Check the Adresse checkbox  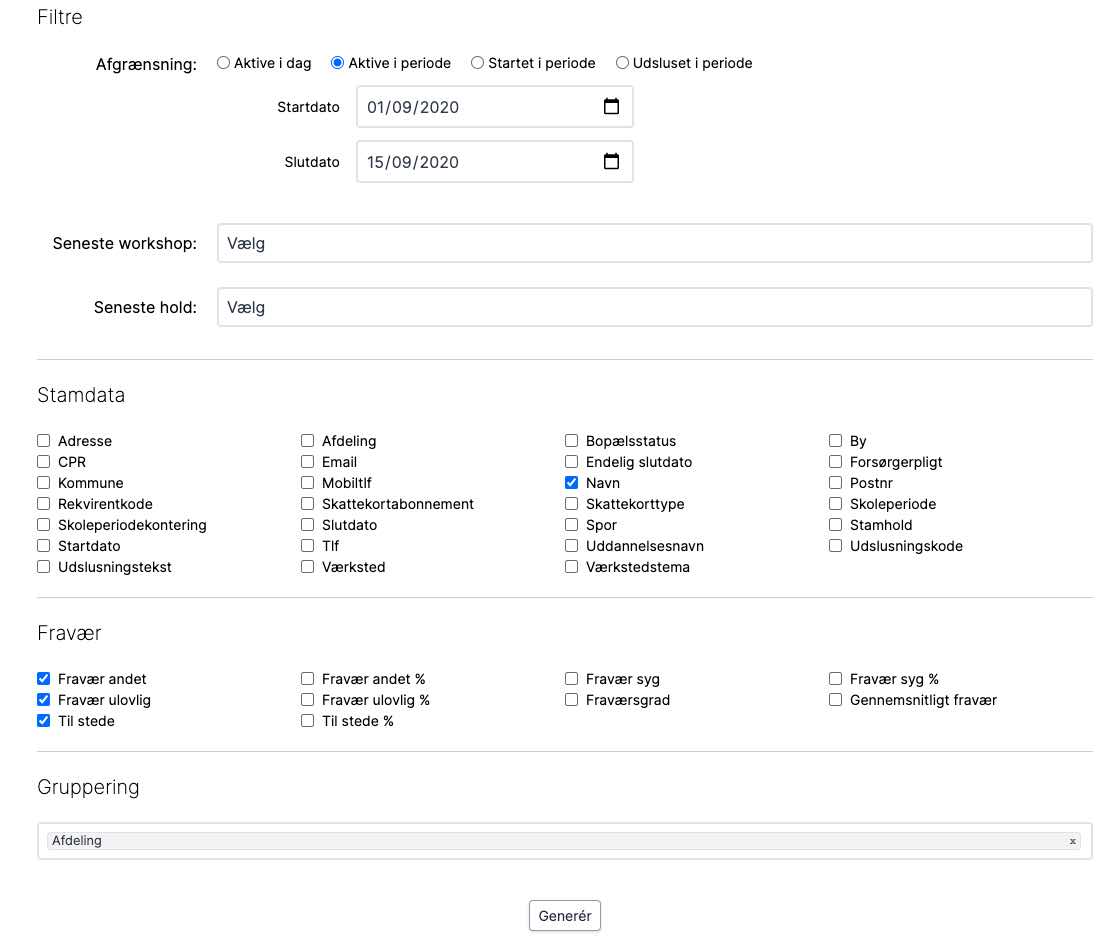[x=43, y=440]
